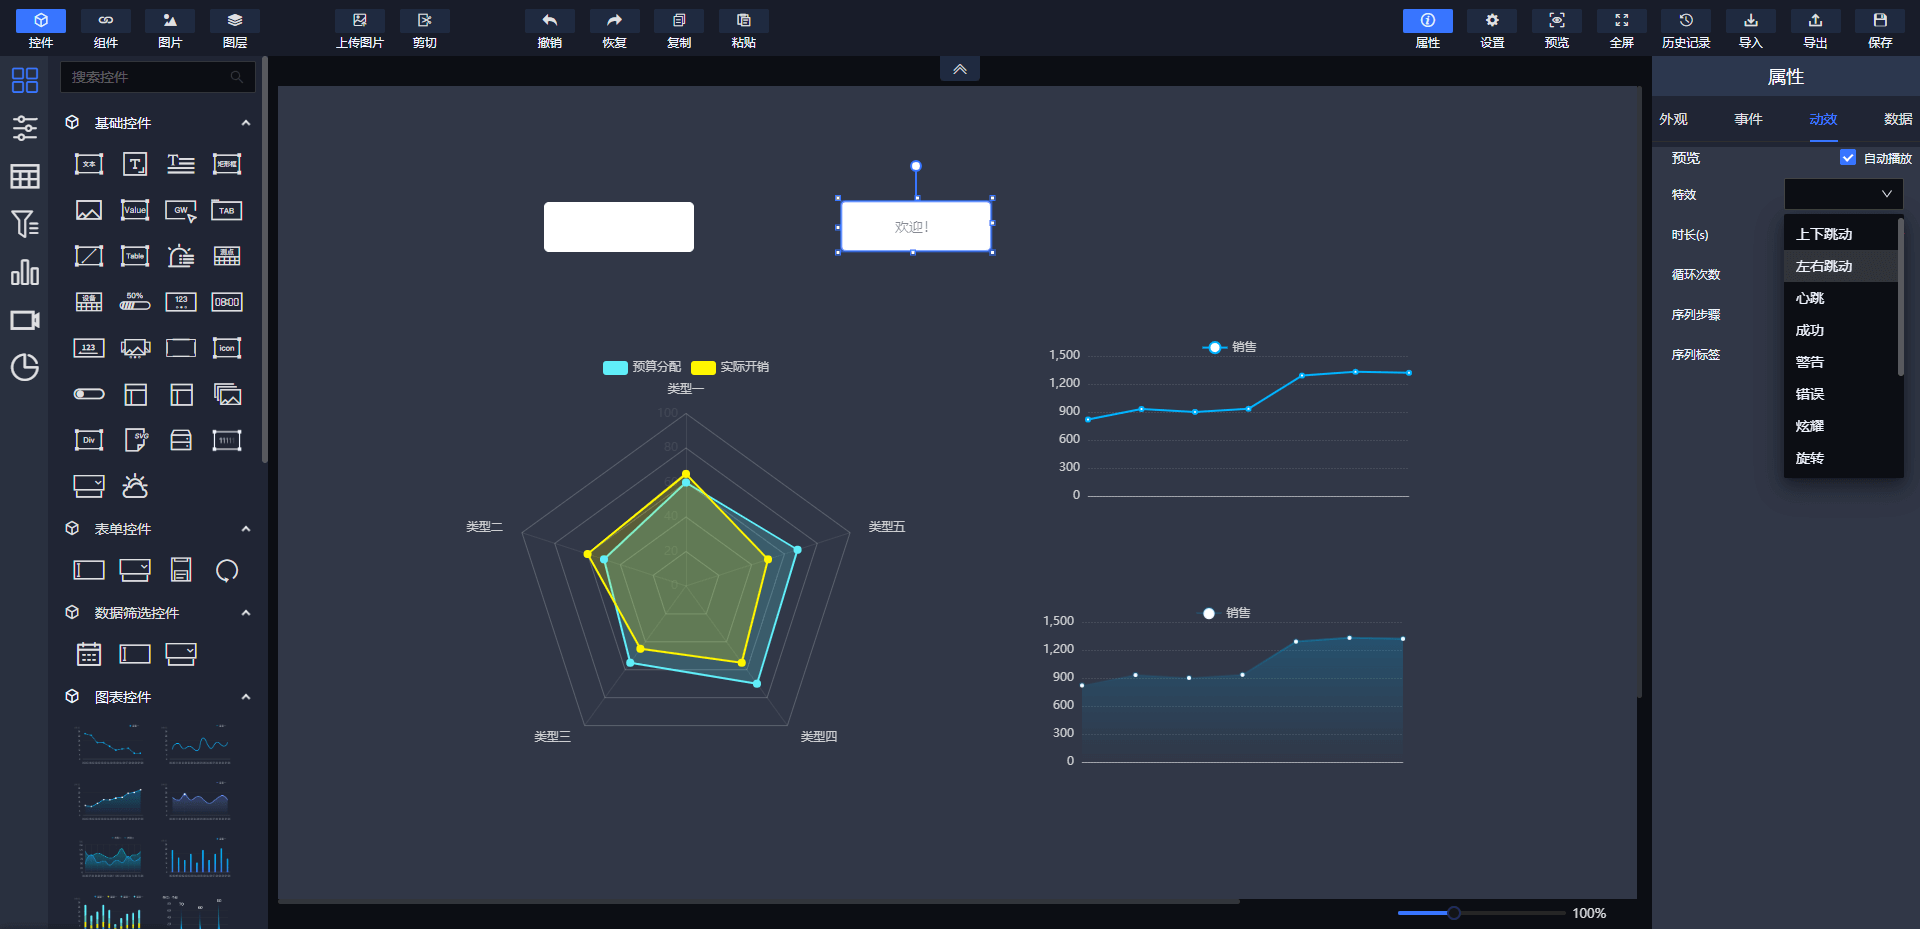The height and width of the screenshot is (929, 1920).
Task: Select the refresh button form control
Action: pos(227,570)
